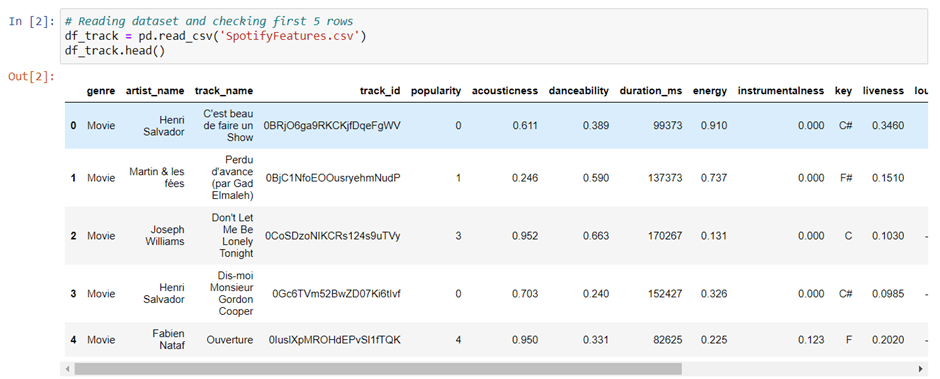Click the track_name column header
Image resolution: width=940 pixels, height=379 pixels.
tap(224, 91)
